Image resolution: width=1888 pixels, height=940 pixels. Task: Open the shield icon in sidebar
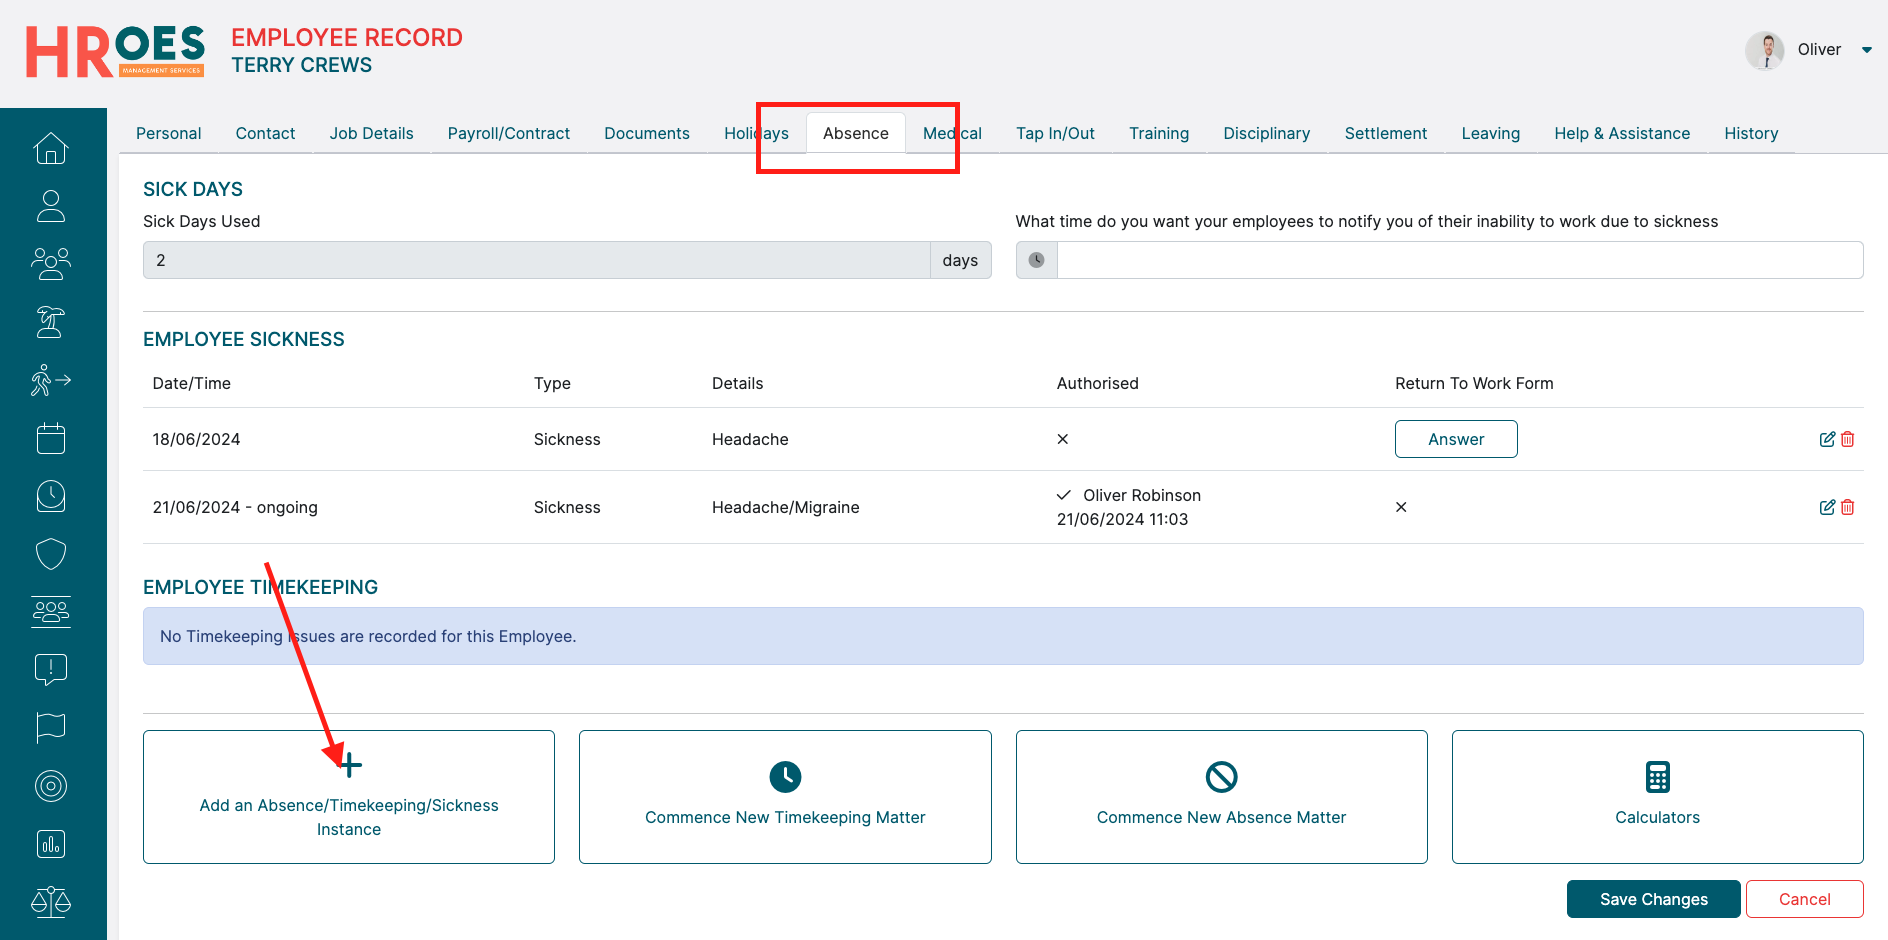tap(51, 553)
